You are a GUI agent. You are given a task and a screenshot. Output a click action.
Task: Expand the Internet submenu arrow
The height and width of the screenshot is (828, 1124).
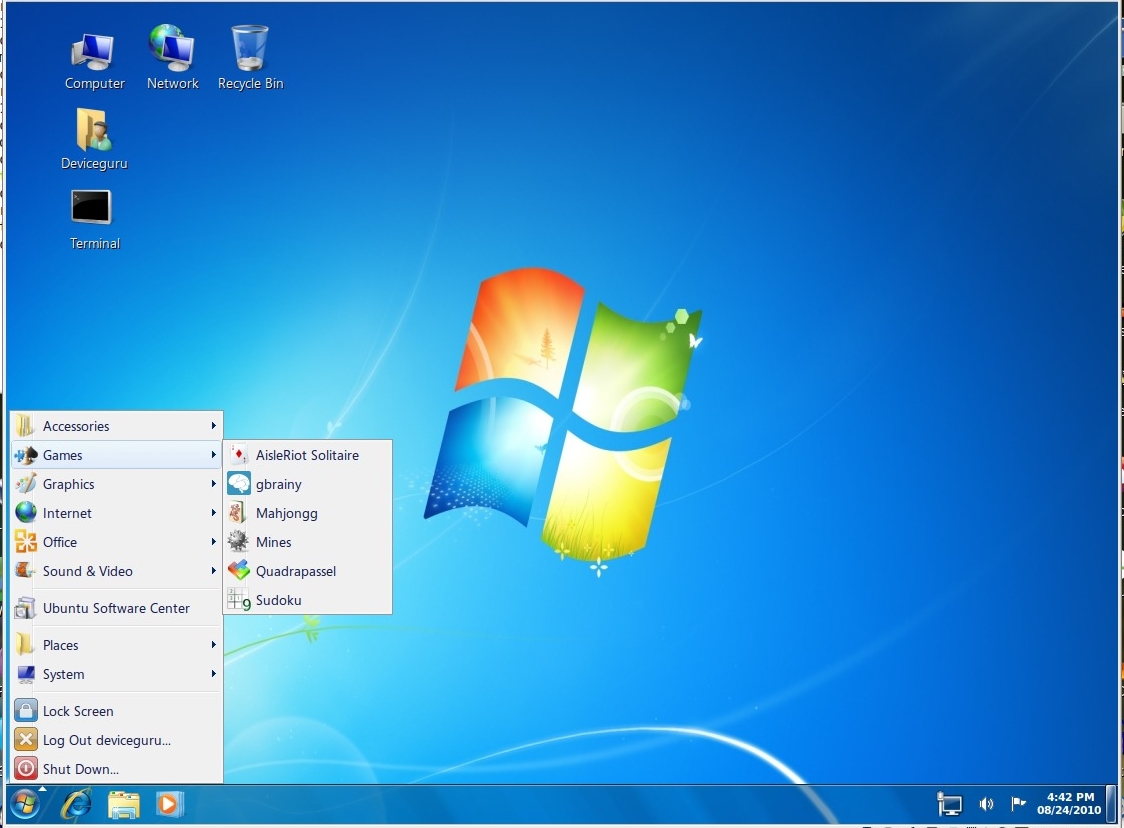click(x=213, y=513)
